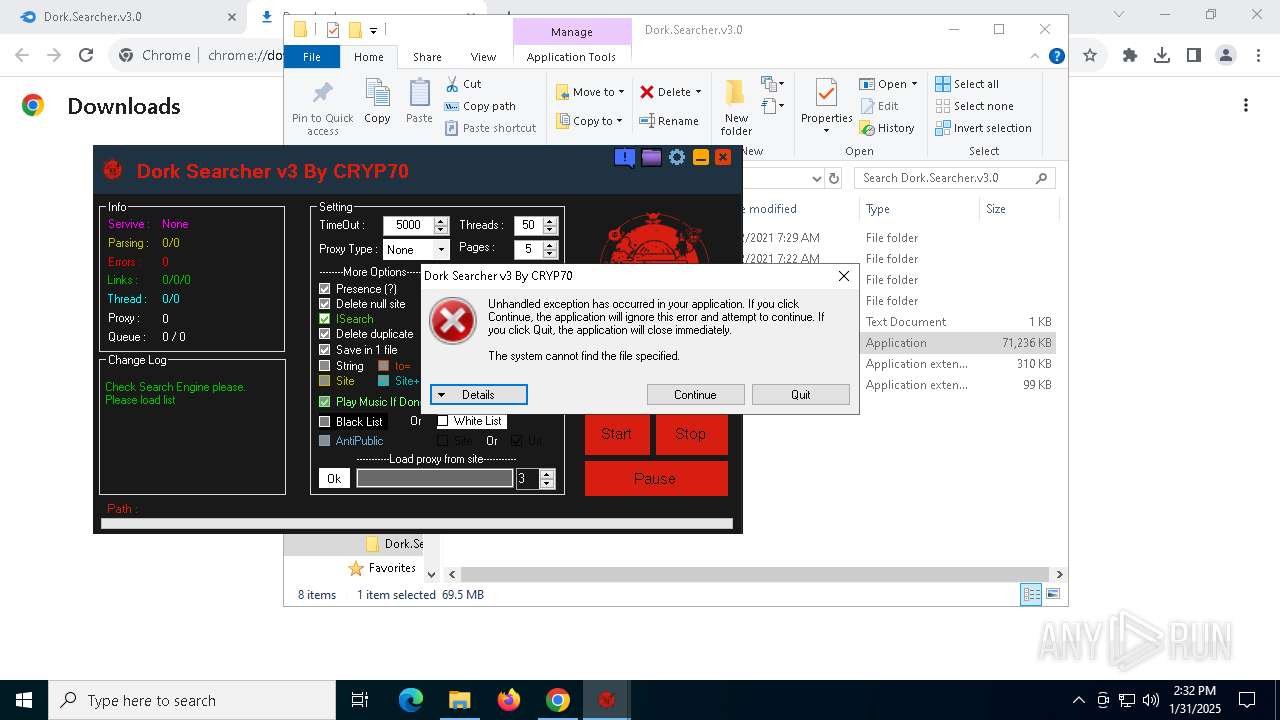Click Continue in the error dialog
This screenshot has width=1280, height=720.
pos(695,395)
